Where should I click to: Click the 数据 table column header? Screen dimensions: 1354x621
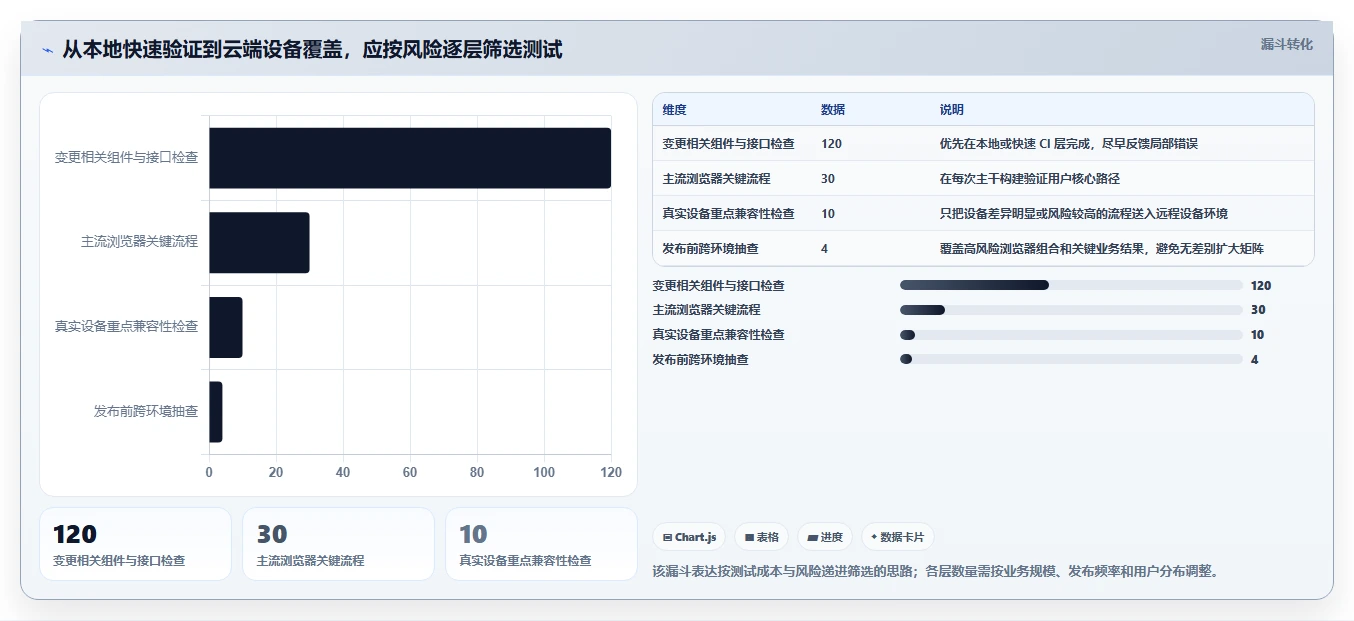pos(833,110)
